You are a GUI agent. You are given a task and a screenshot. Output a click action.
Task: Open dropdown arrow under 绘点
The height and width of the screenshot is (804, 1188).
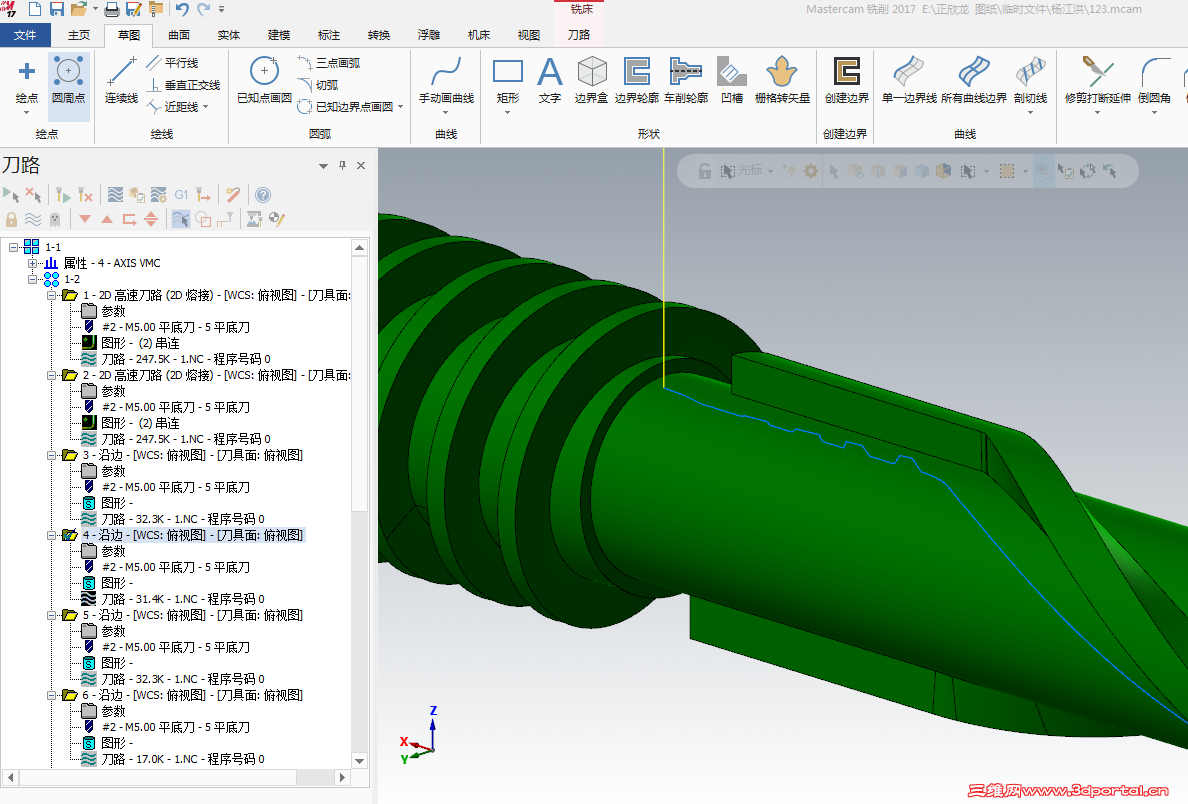coord(27,112)
